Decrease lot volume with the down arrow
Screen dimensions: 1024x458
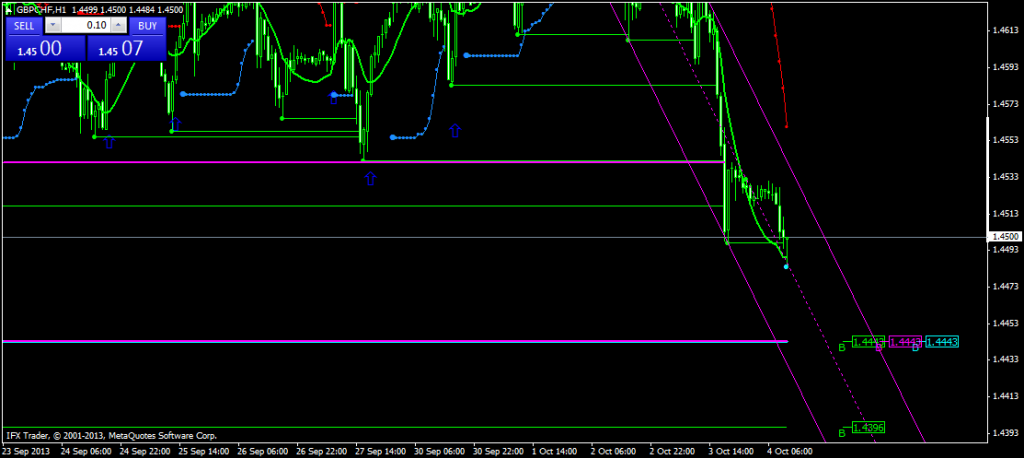coord(53,24)
